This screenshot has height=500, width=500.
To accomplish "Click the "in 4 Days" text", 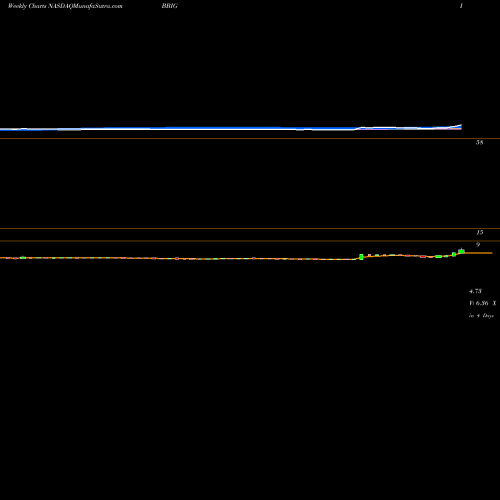I will (x=481, y=315).
